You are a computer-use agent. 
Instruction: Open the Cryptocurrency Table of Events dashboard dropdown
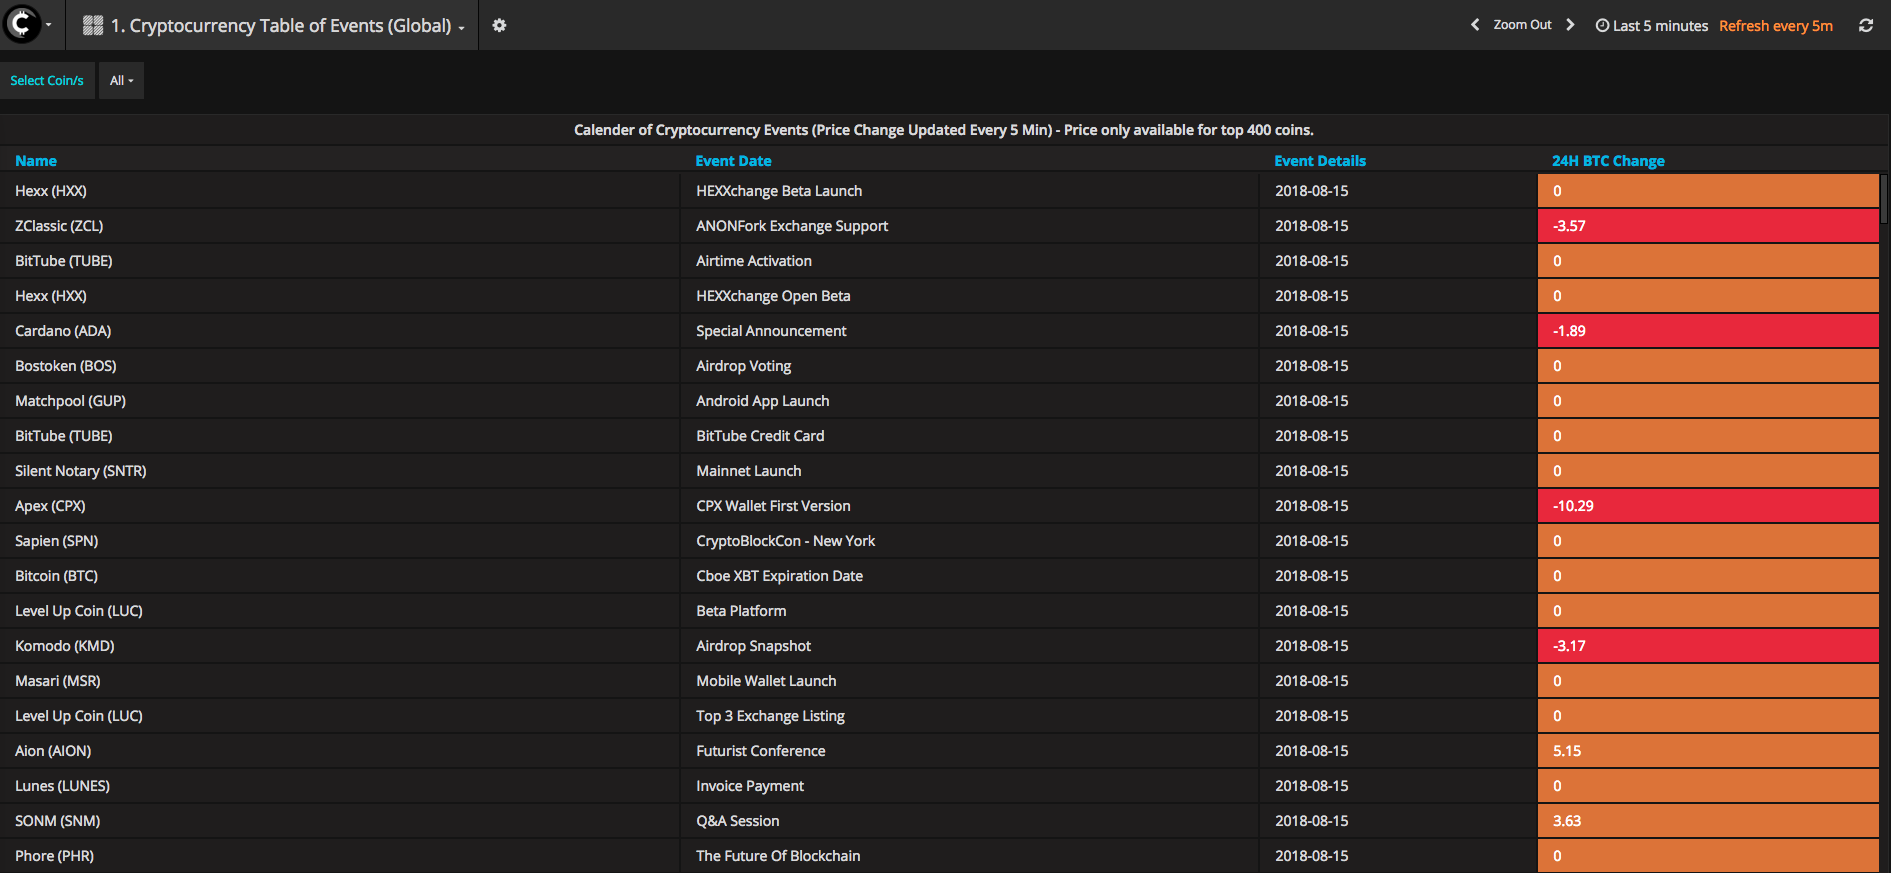[288, 25]
